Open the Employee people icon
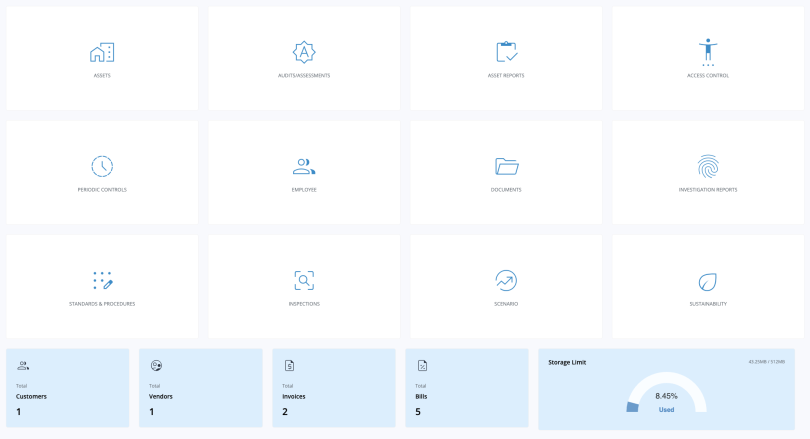 (x=304, y=166)
